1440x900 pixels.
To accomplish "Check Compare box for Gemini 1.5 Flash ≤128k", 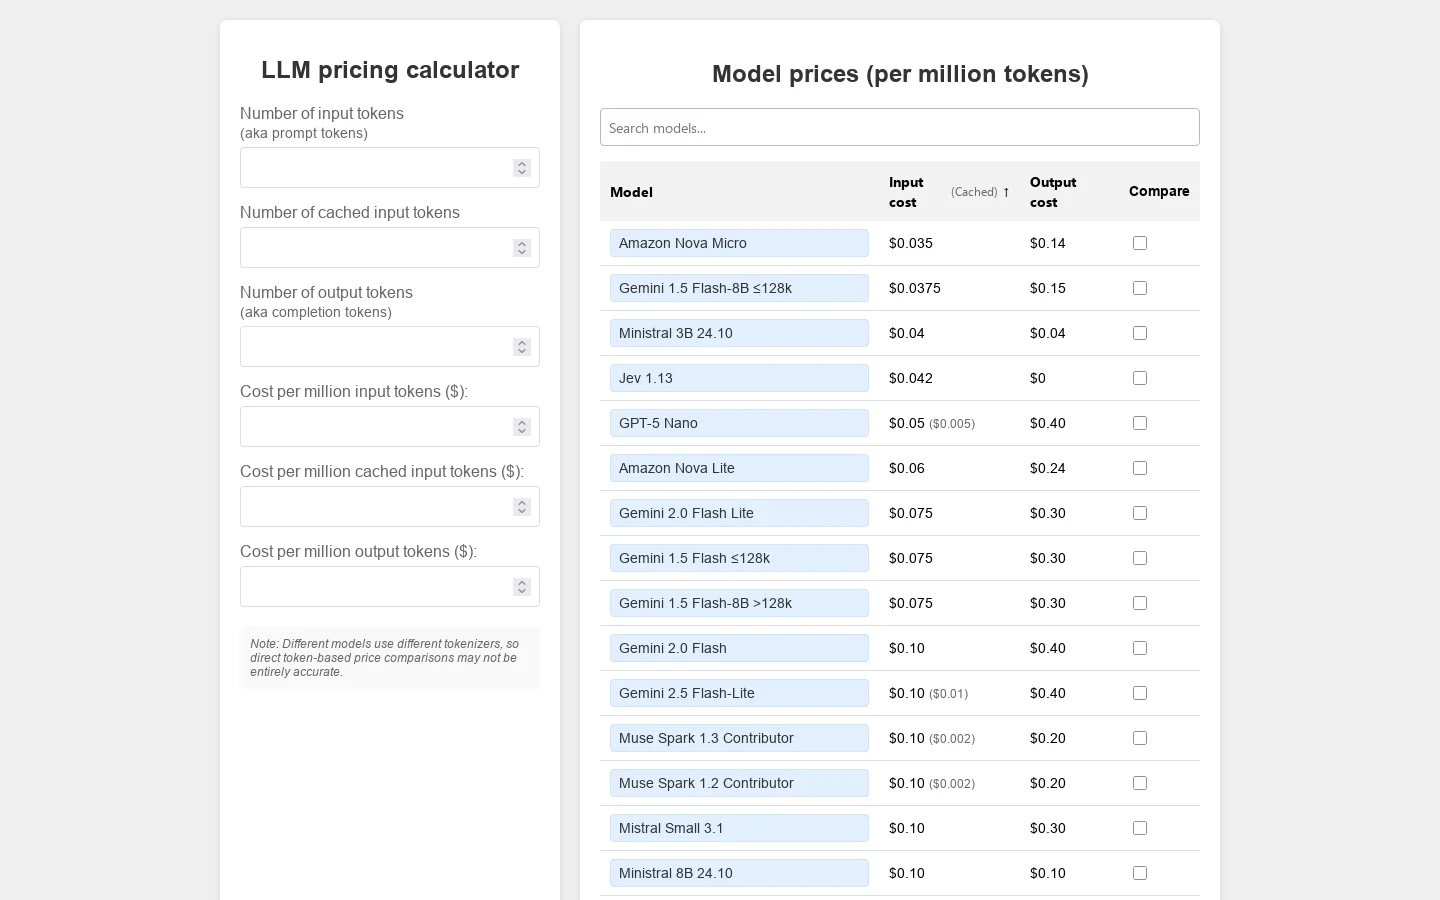I will [x=1140, y=558].
